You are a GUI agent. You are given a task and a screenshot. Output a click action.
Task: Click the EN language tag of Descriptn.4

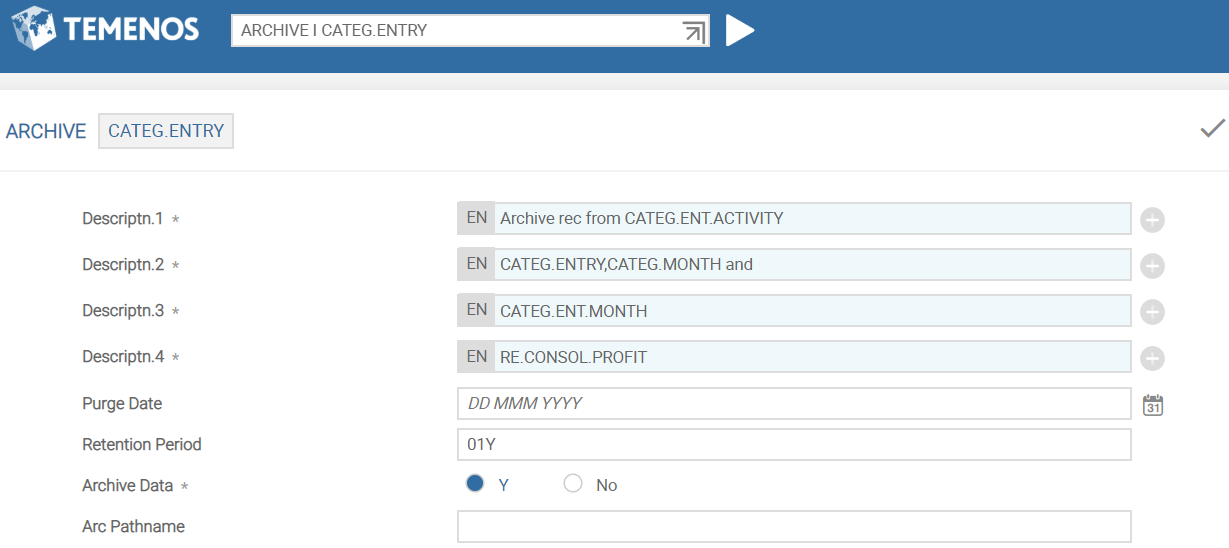tap(477, 357)
